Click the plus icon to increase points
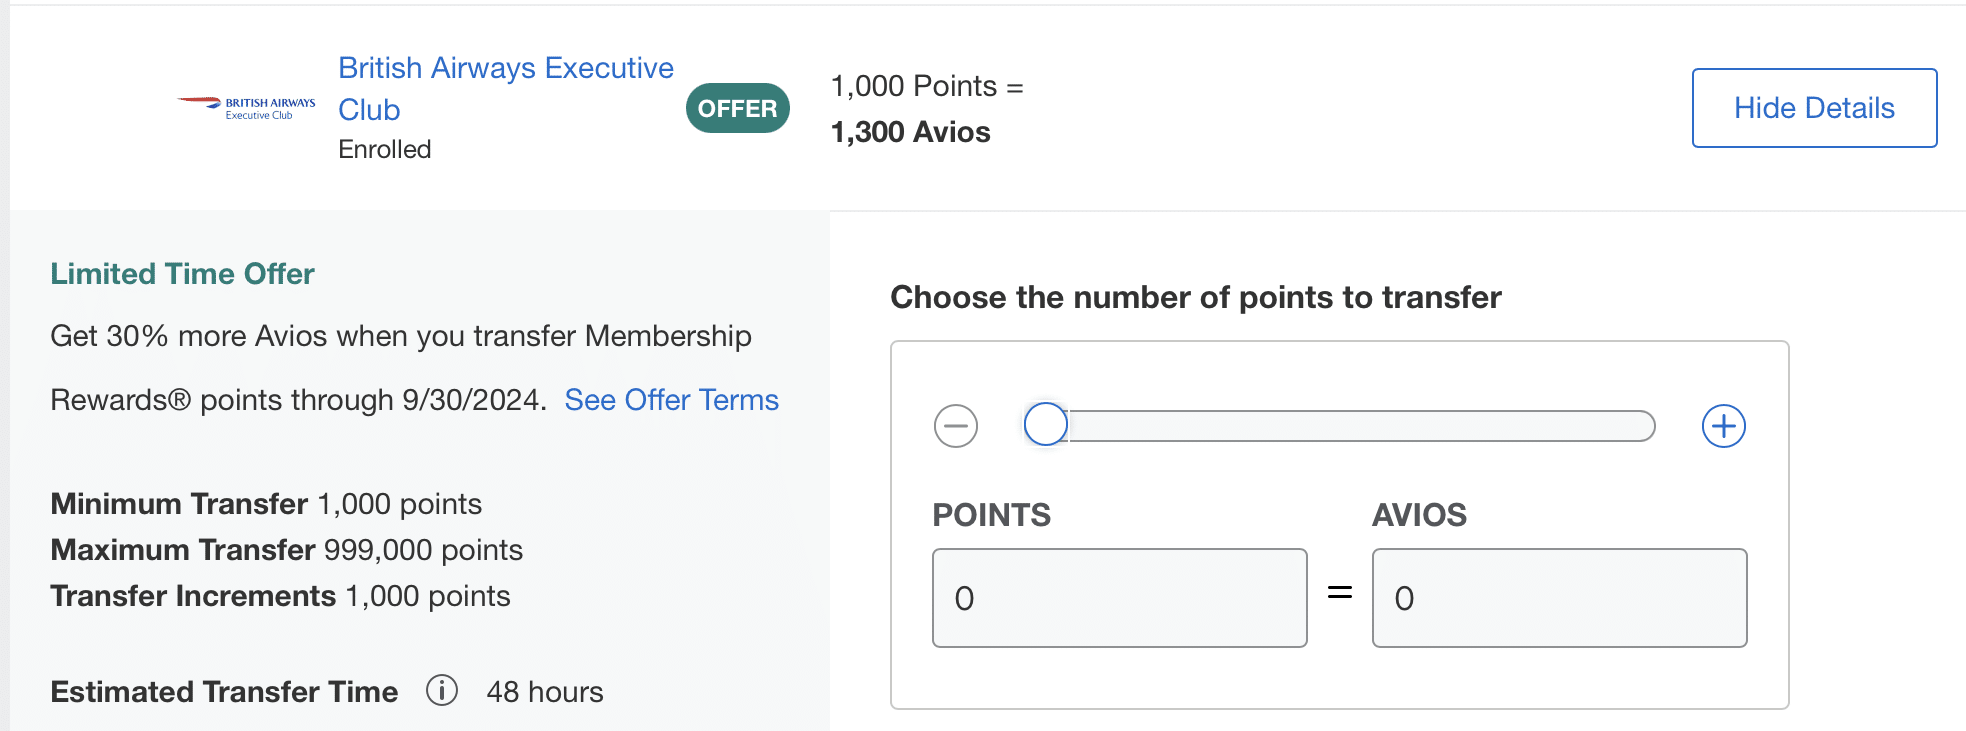Image resolution: width=1966 pixels, height=731 pixels. pos(1723,426)
